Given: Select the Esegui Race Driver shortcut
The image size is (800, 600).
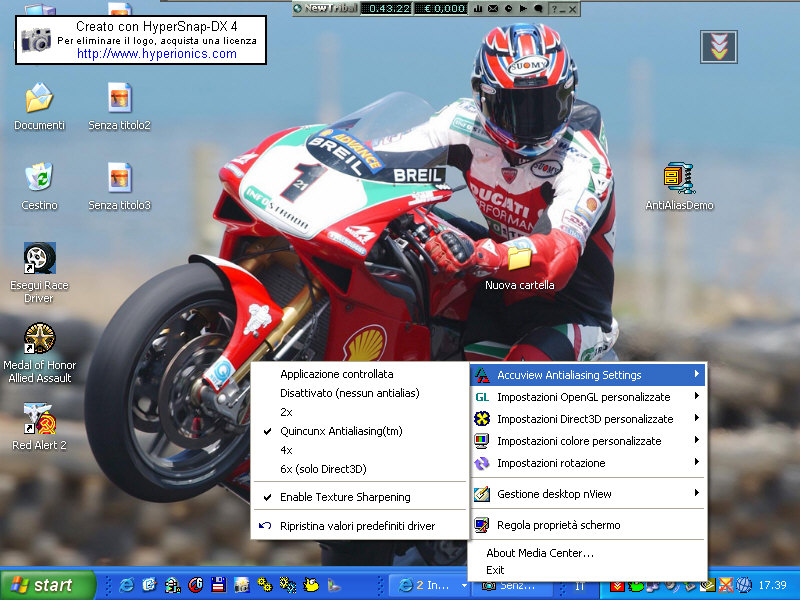Looking at the screenshot, I should [x=39, y=258].
